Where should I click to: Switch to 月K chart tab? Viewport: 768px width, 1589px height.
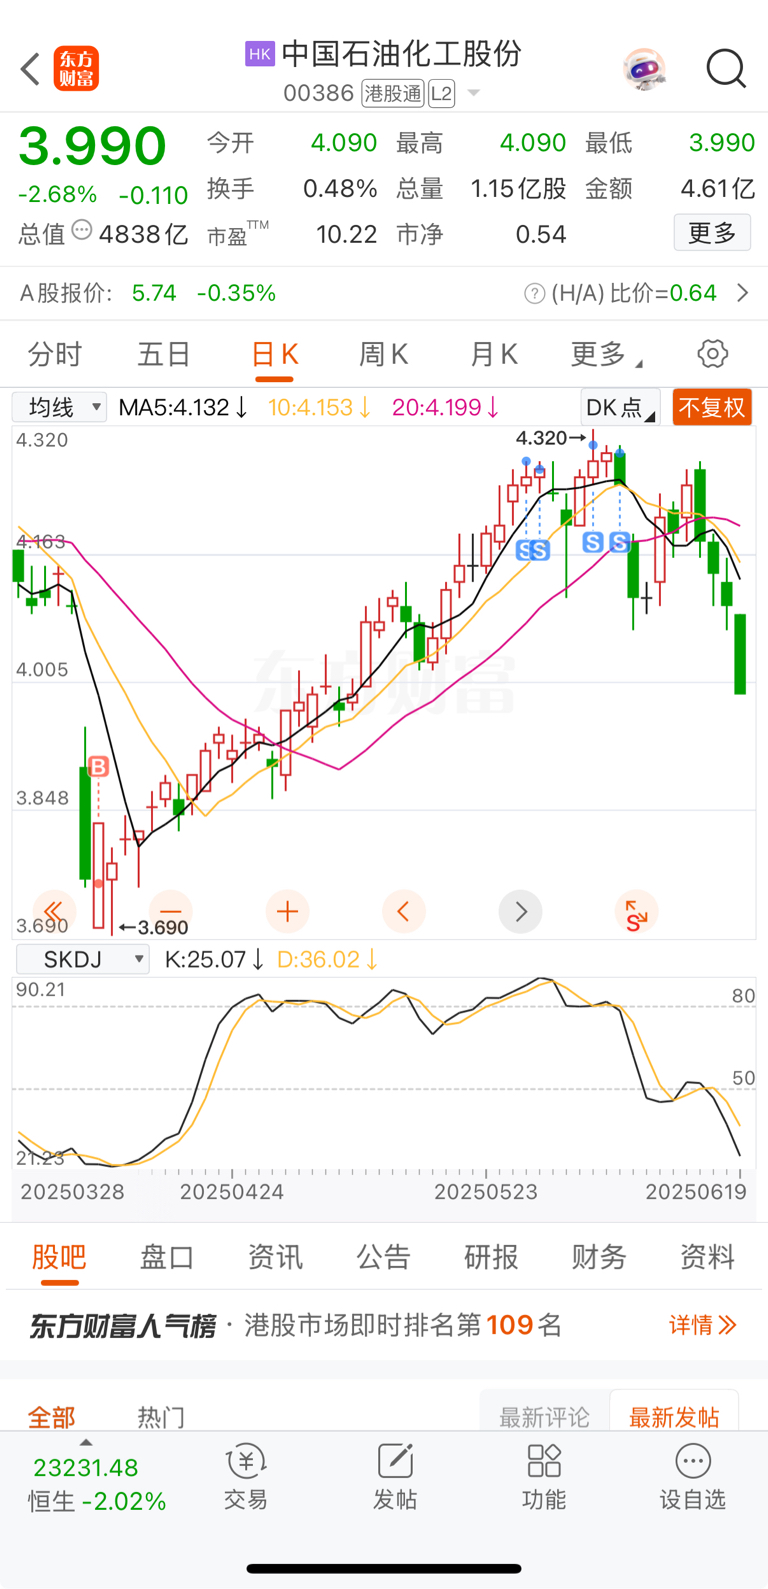click(494, 354)
